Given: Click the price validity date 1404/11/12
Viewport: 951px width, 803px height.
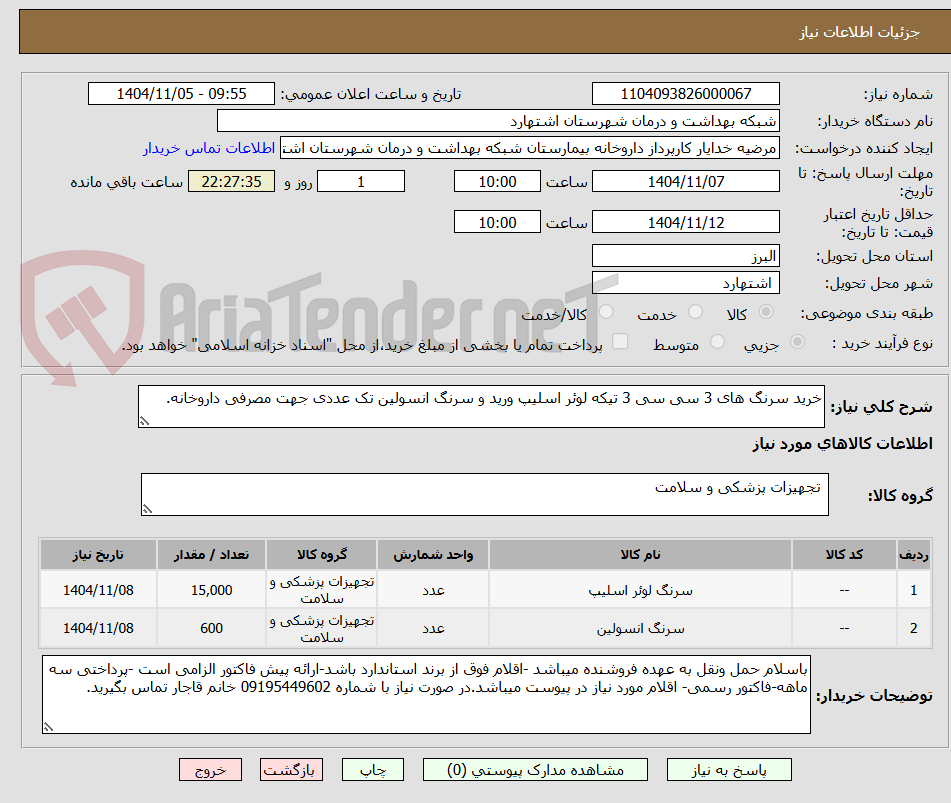Looking at the screenshot, I should [x=685, y=222].
